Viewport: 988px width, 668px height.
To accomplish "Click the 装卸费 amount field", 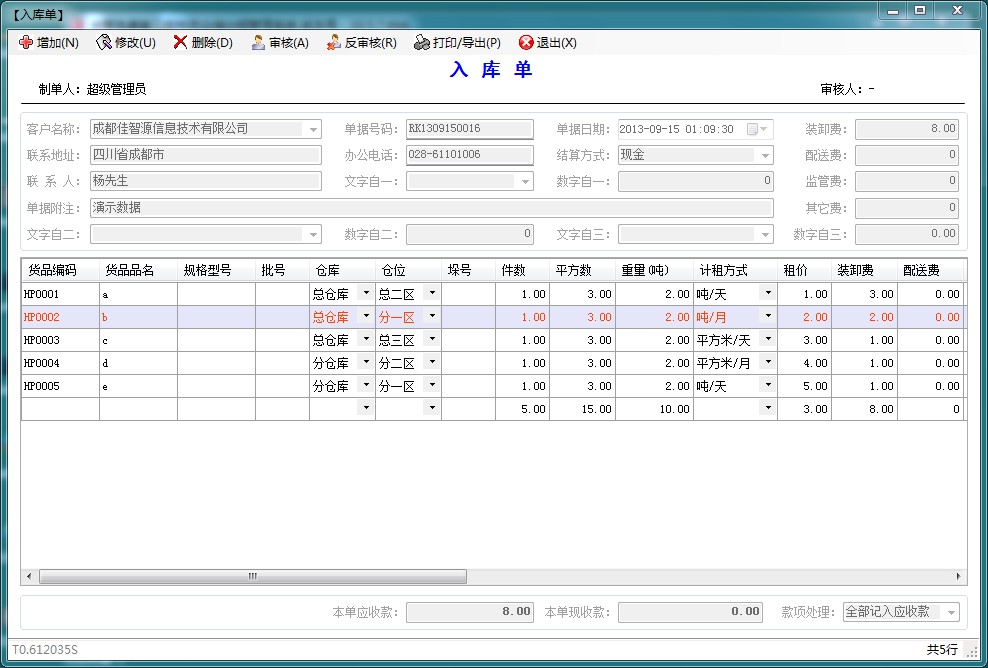I will coord(907,129).
